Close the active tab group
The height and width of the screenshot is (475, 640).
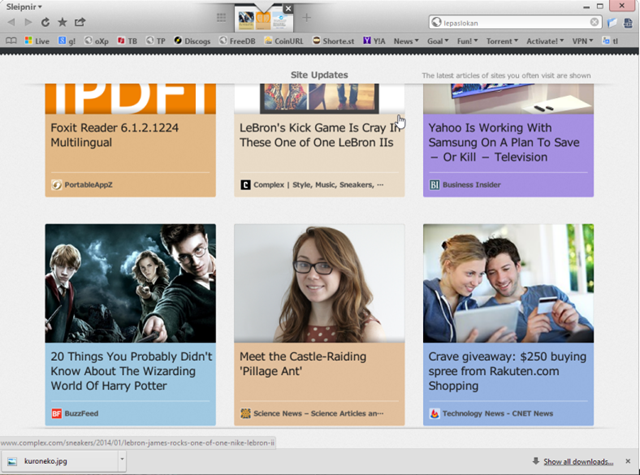tap(288, 8)
